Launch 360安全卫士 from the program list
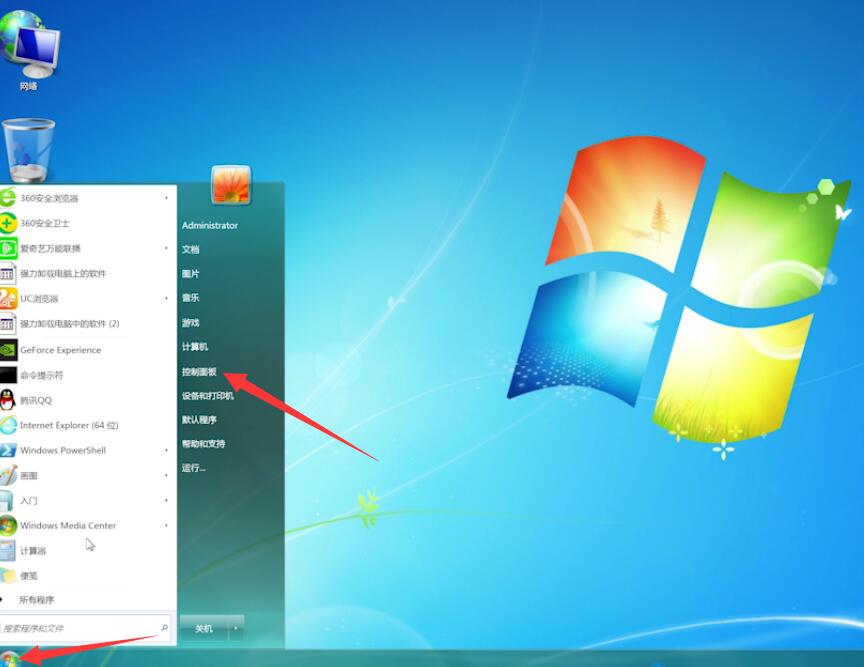The image size is (864, 667). click(x=87, y=223)
